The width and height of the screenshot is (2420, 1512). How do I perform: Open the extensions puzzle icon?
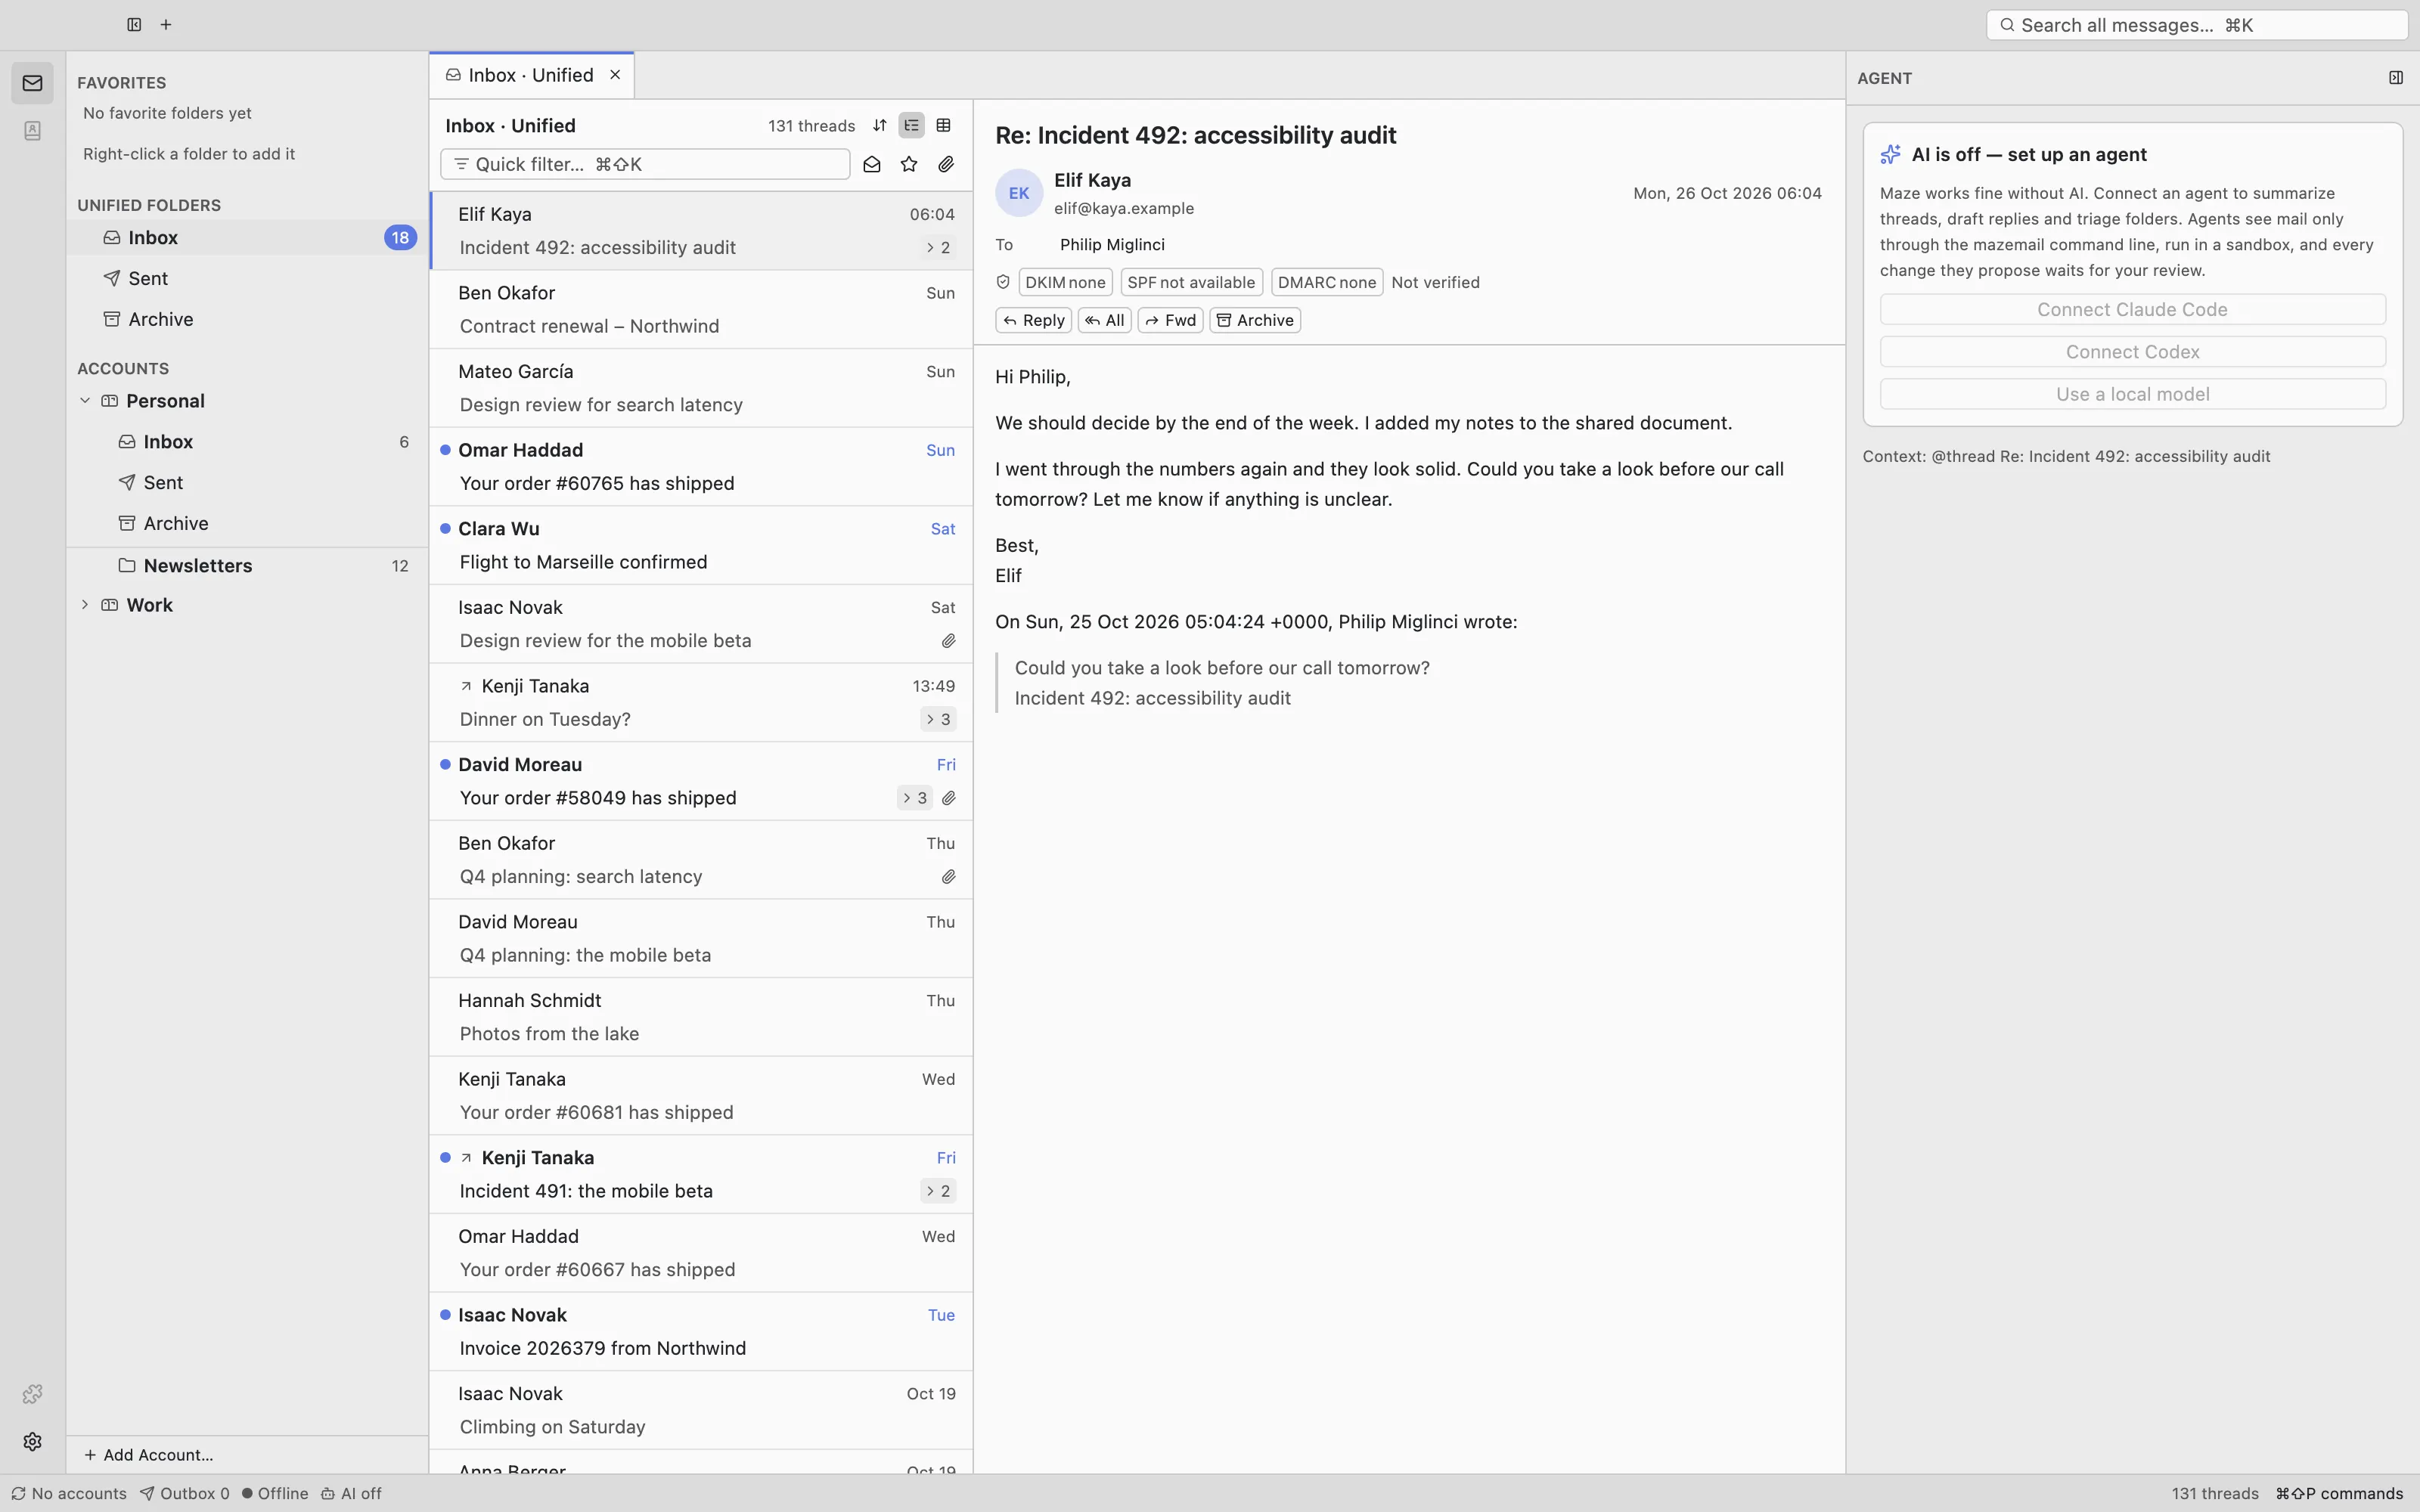pos(32,1394)
